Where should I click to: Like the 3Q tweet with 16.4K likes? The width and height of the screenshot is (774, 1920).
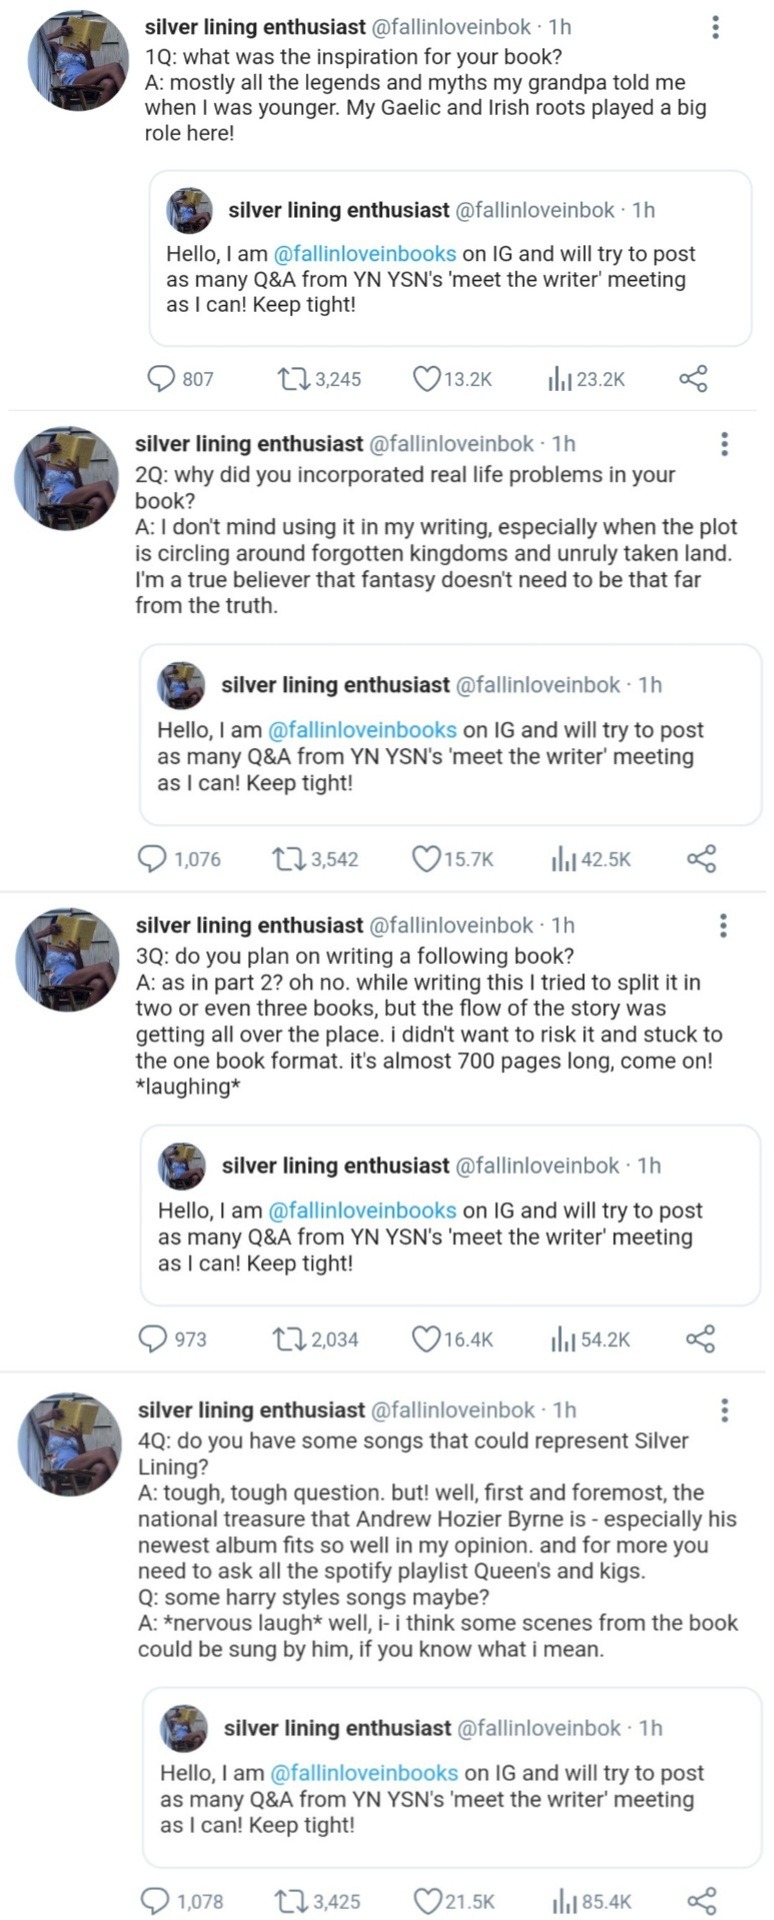427,1339
